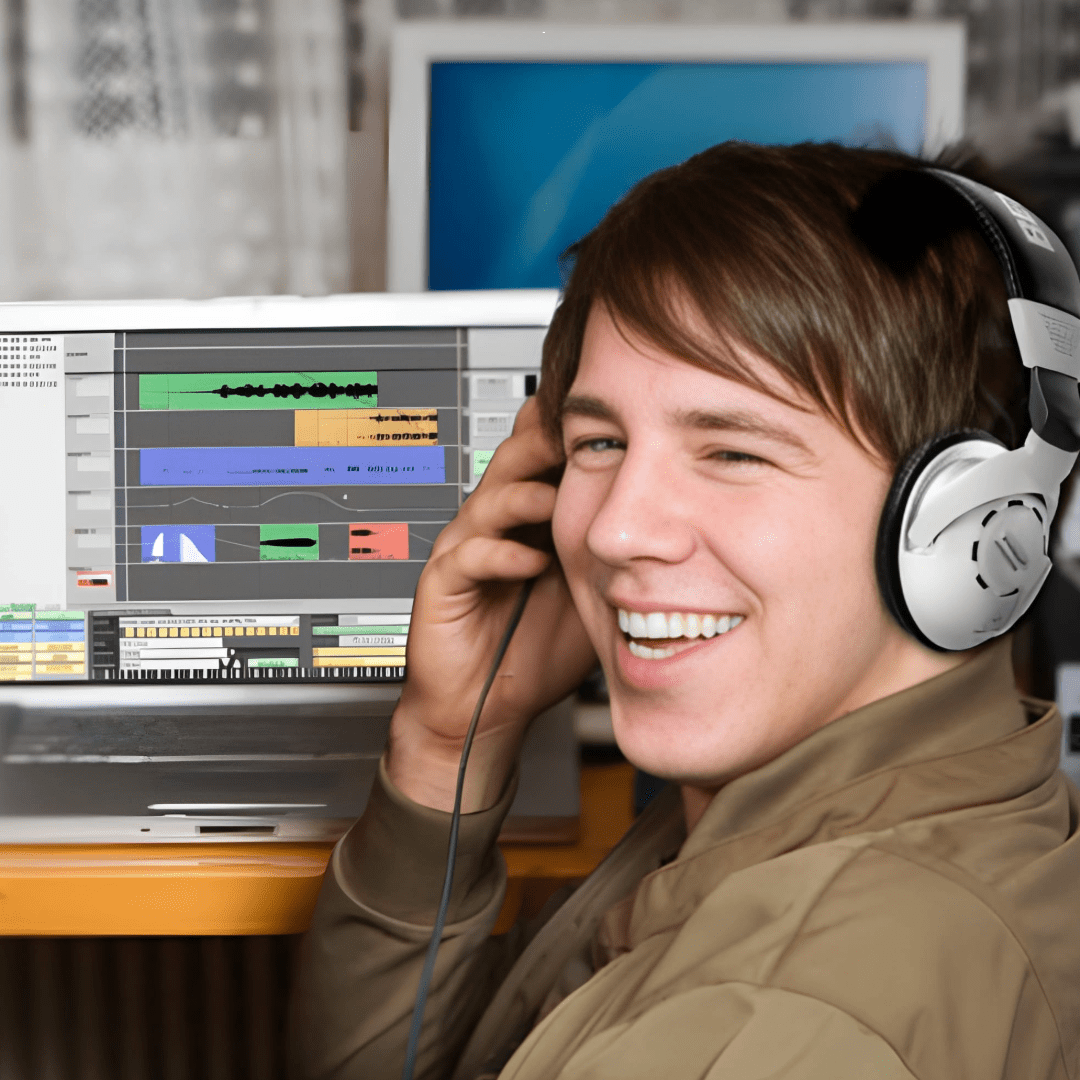
Task: Select the red clip on fifth track
Action: 378,542
